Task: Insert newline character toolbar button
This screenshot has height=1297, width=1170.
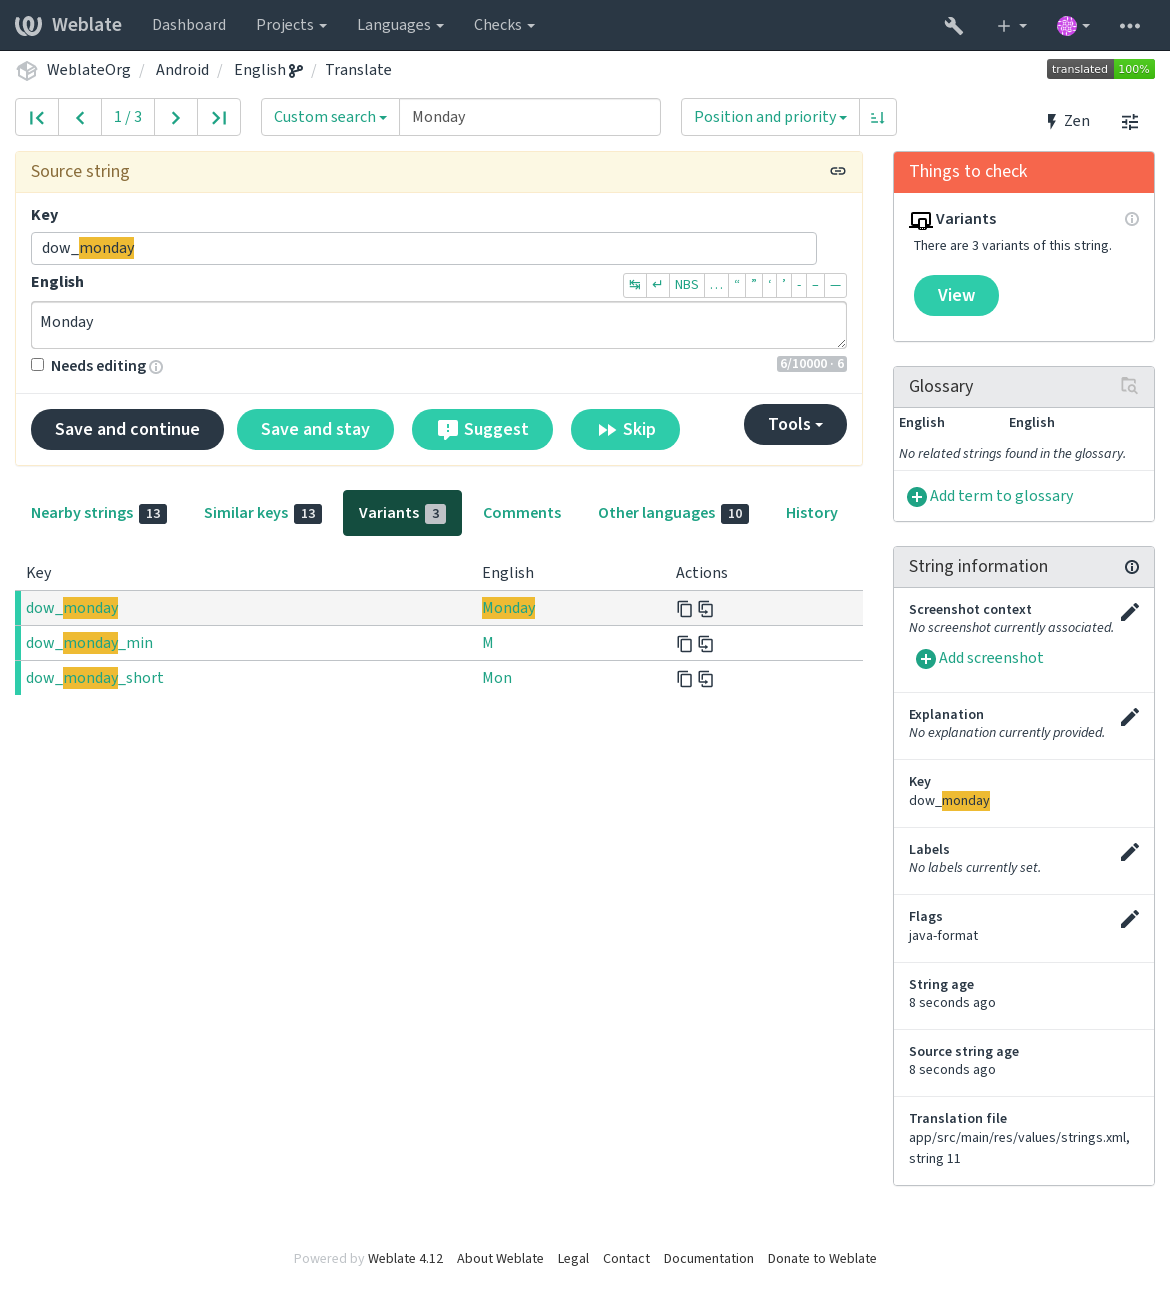Action: pyautogui.click(x=658, y=285)
